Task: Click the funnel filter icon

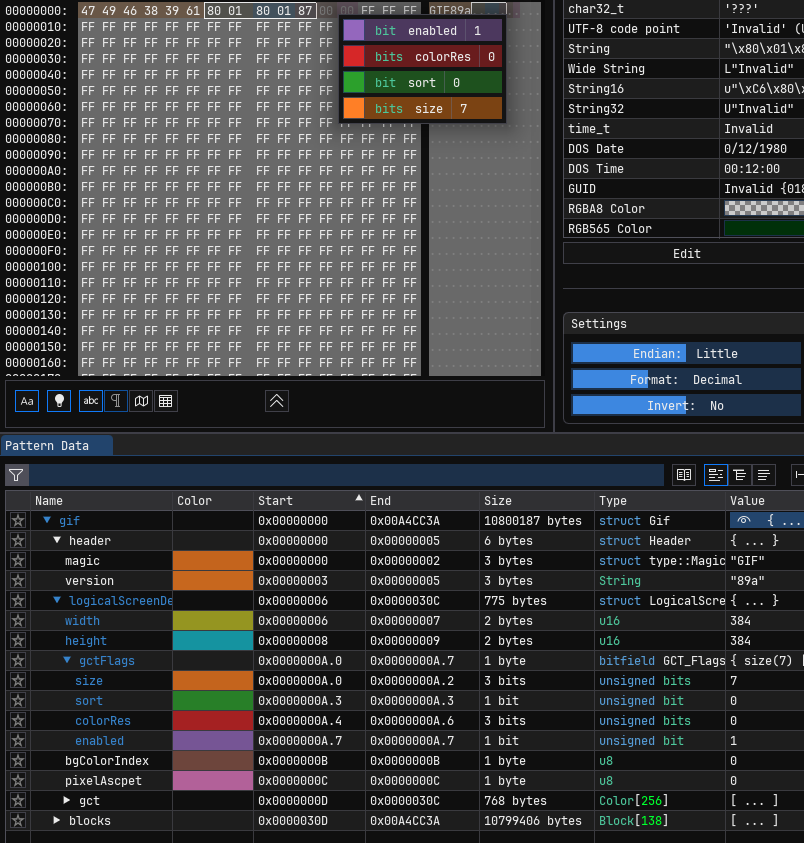Action: (17, 475)
